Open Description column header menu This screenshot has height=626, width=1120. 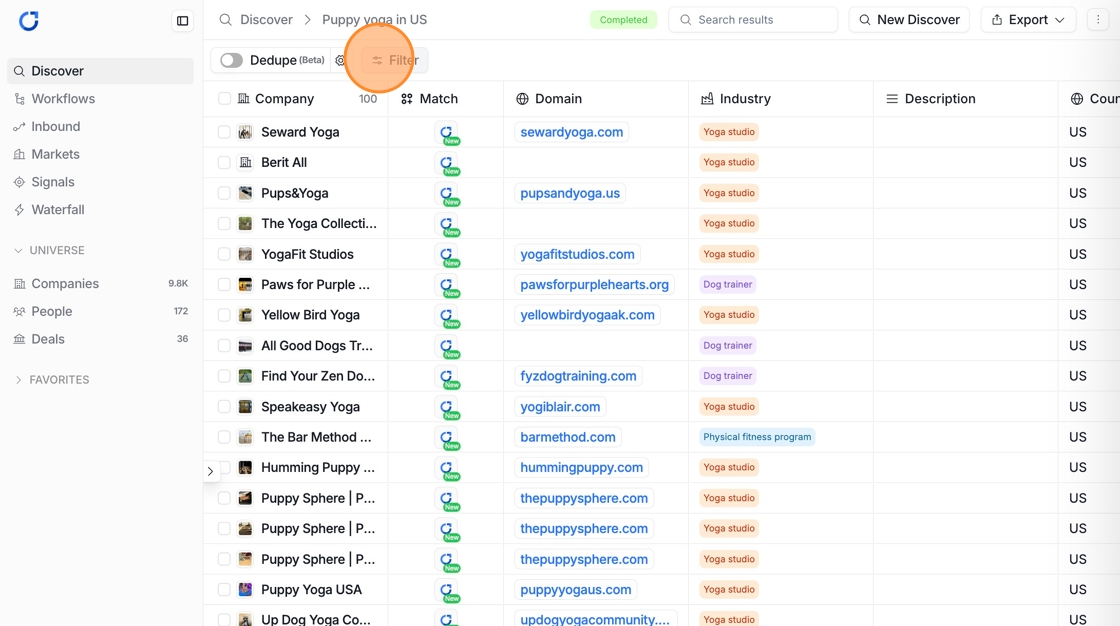click(x=966, y=99)
